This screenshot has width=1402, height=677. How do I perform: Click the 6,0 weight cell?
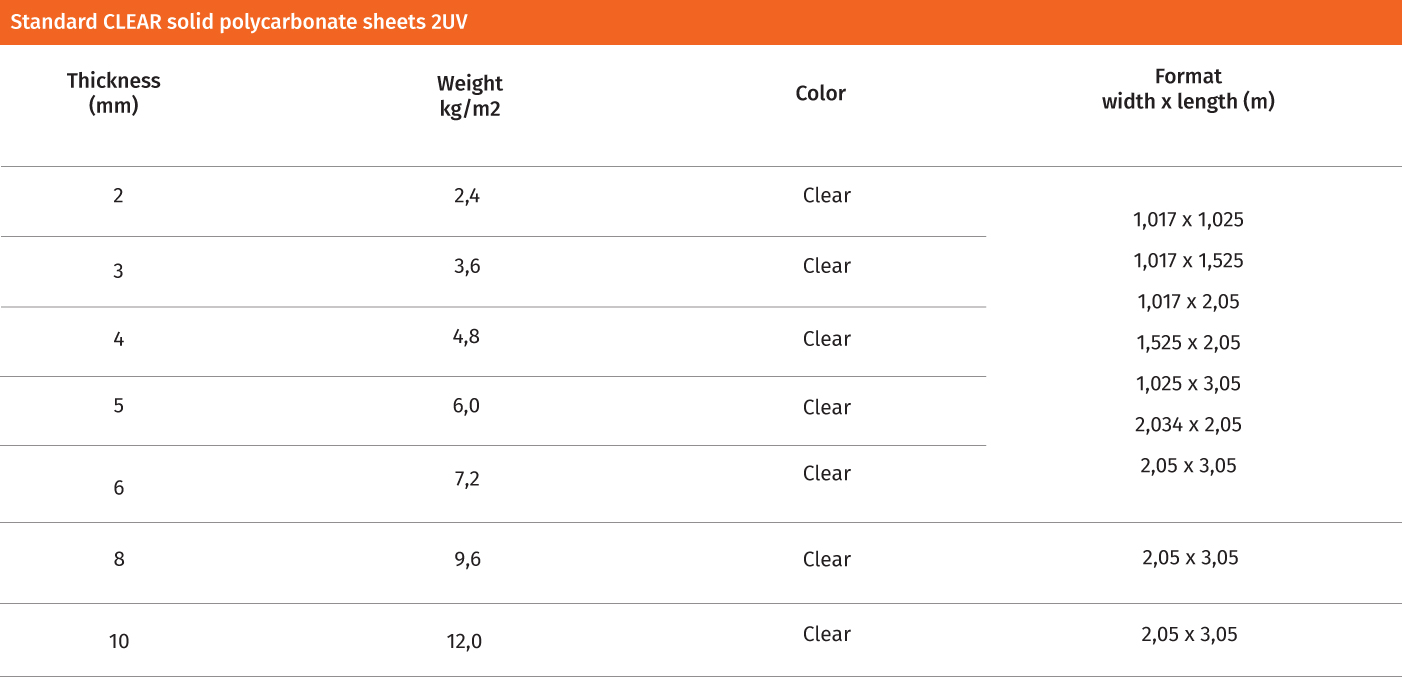(x=467, y=406)
